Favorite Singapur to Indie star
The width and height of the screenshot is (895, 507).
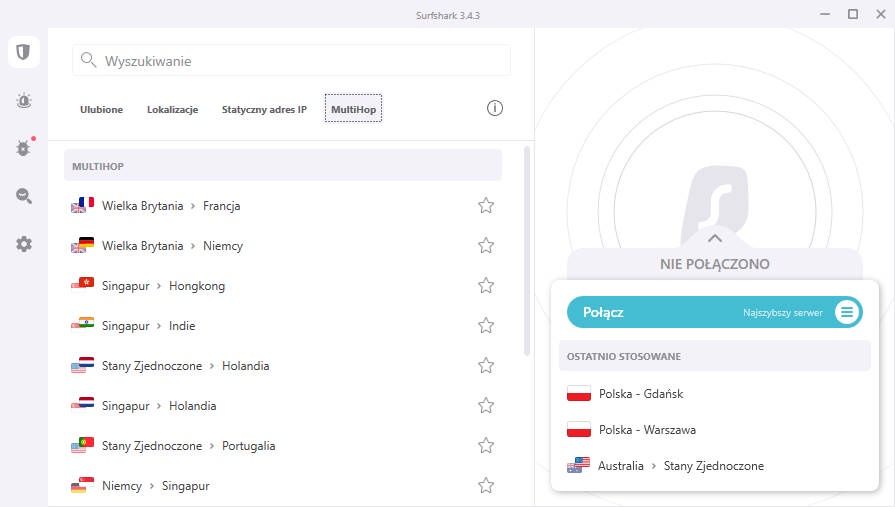[486, 325]
